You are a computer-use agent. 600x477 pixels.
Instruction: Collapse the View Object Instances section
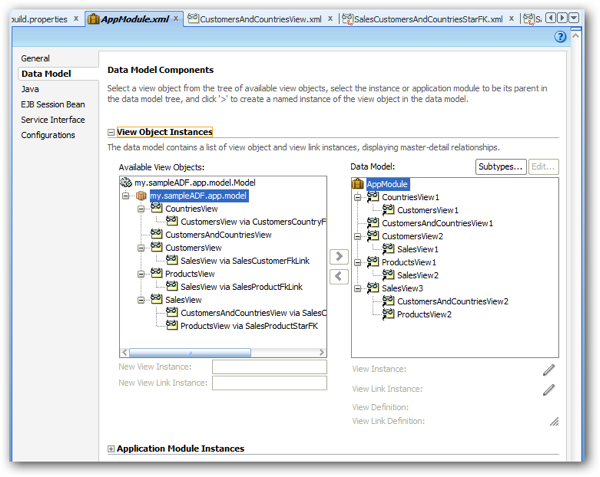pyautogui.click(x=111, y=132)
